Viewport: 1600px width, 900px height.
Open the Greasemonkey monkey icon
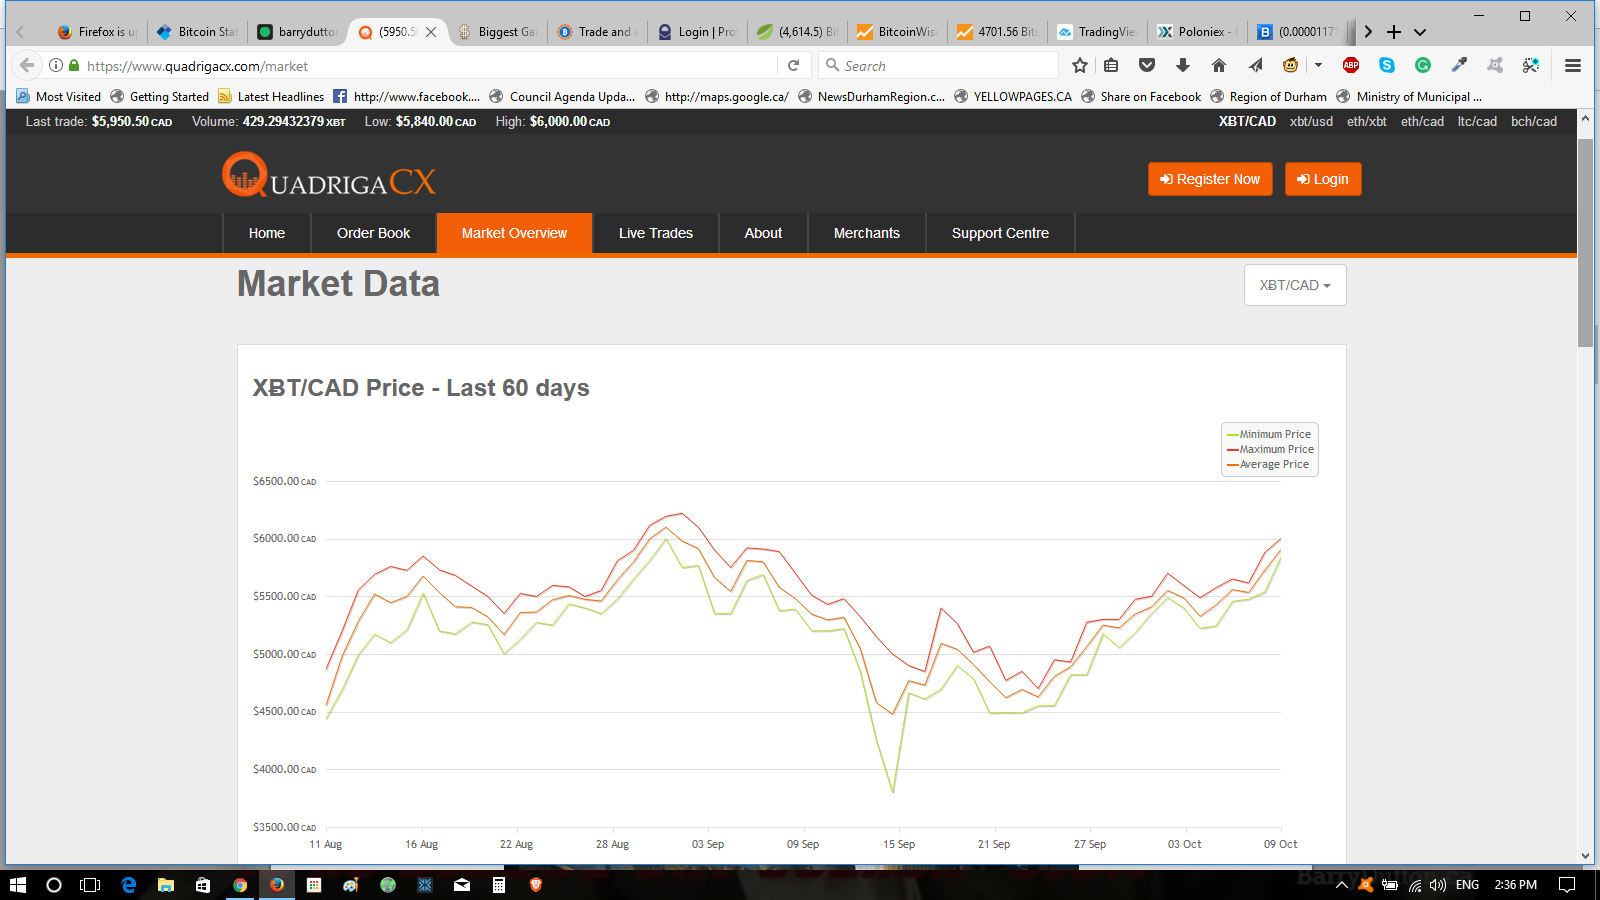[x=1291, y=66]
